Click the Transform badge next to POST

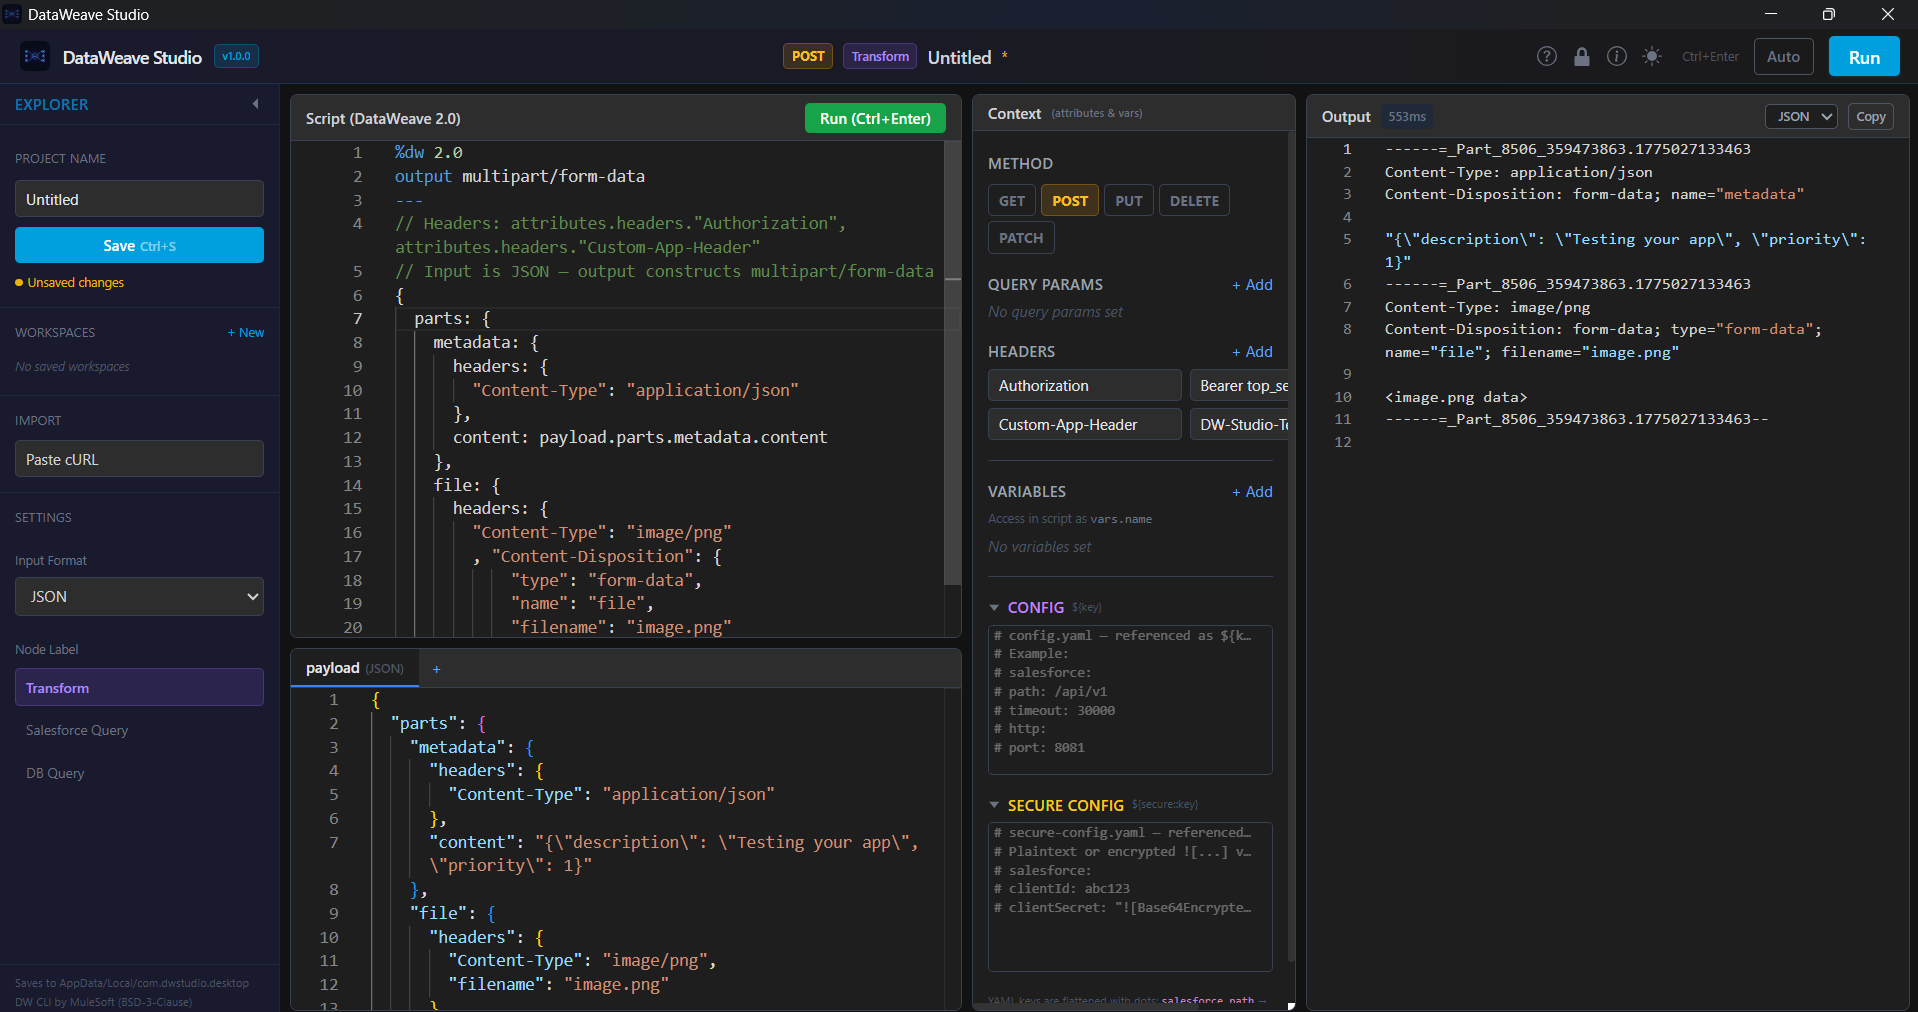(x=878, y=56)
